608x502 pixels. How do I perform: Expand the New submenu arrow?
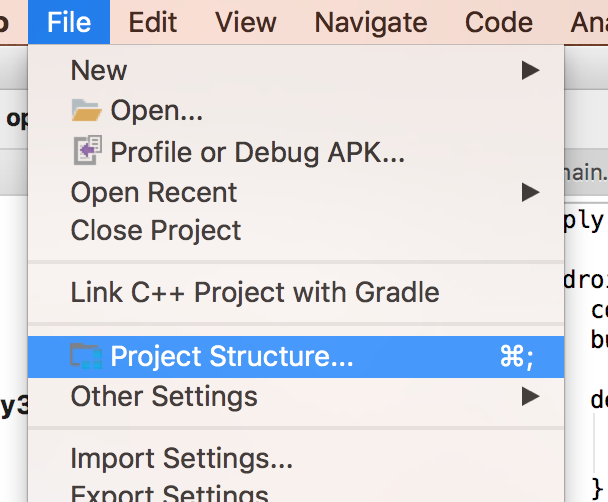(530, 70)
